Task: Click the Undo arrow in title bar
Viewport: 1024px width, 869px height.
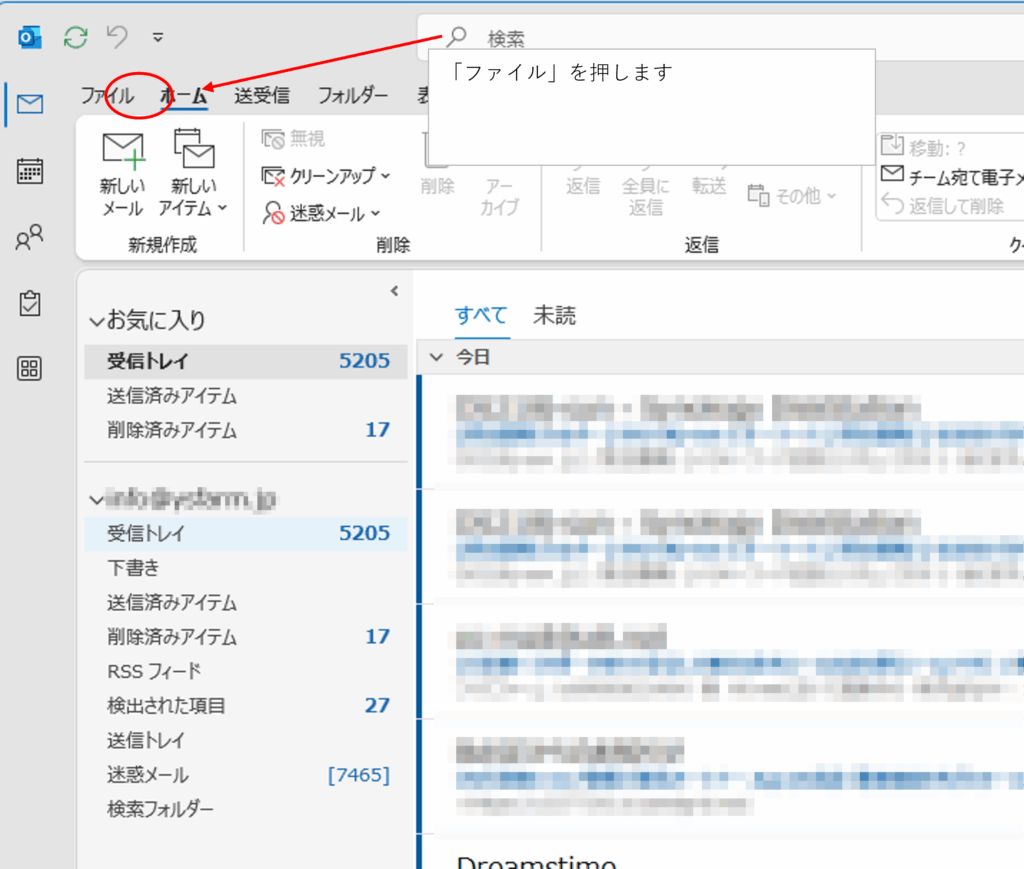Action: point(117,38)
